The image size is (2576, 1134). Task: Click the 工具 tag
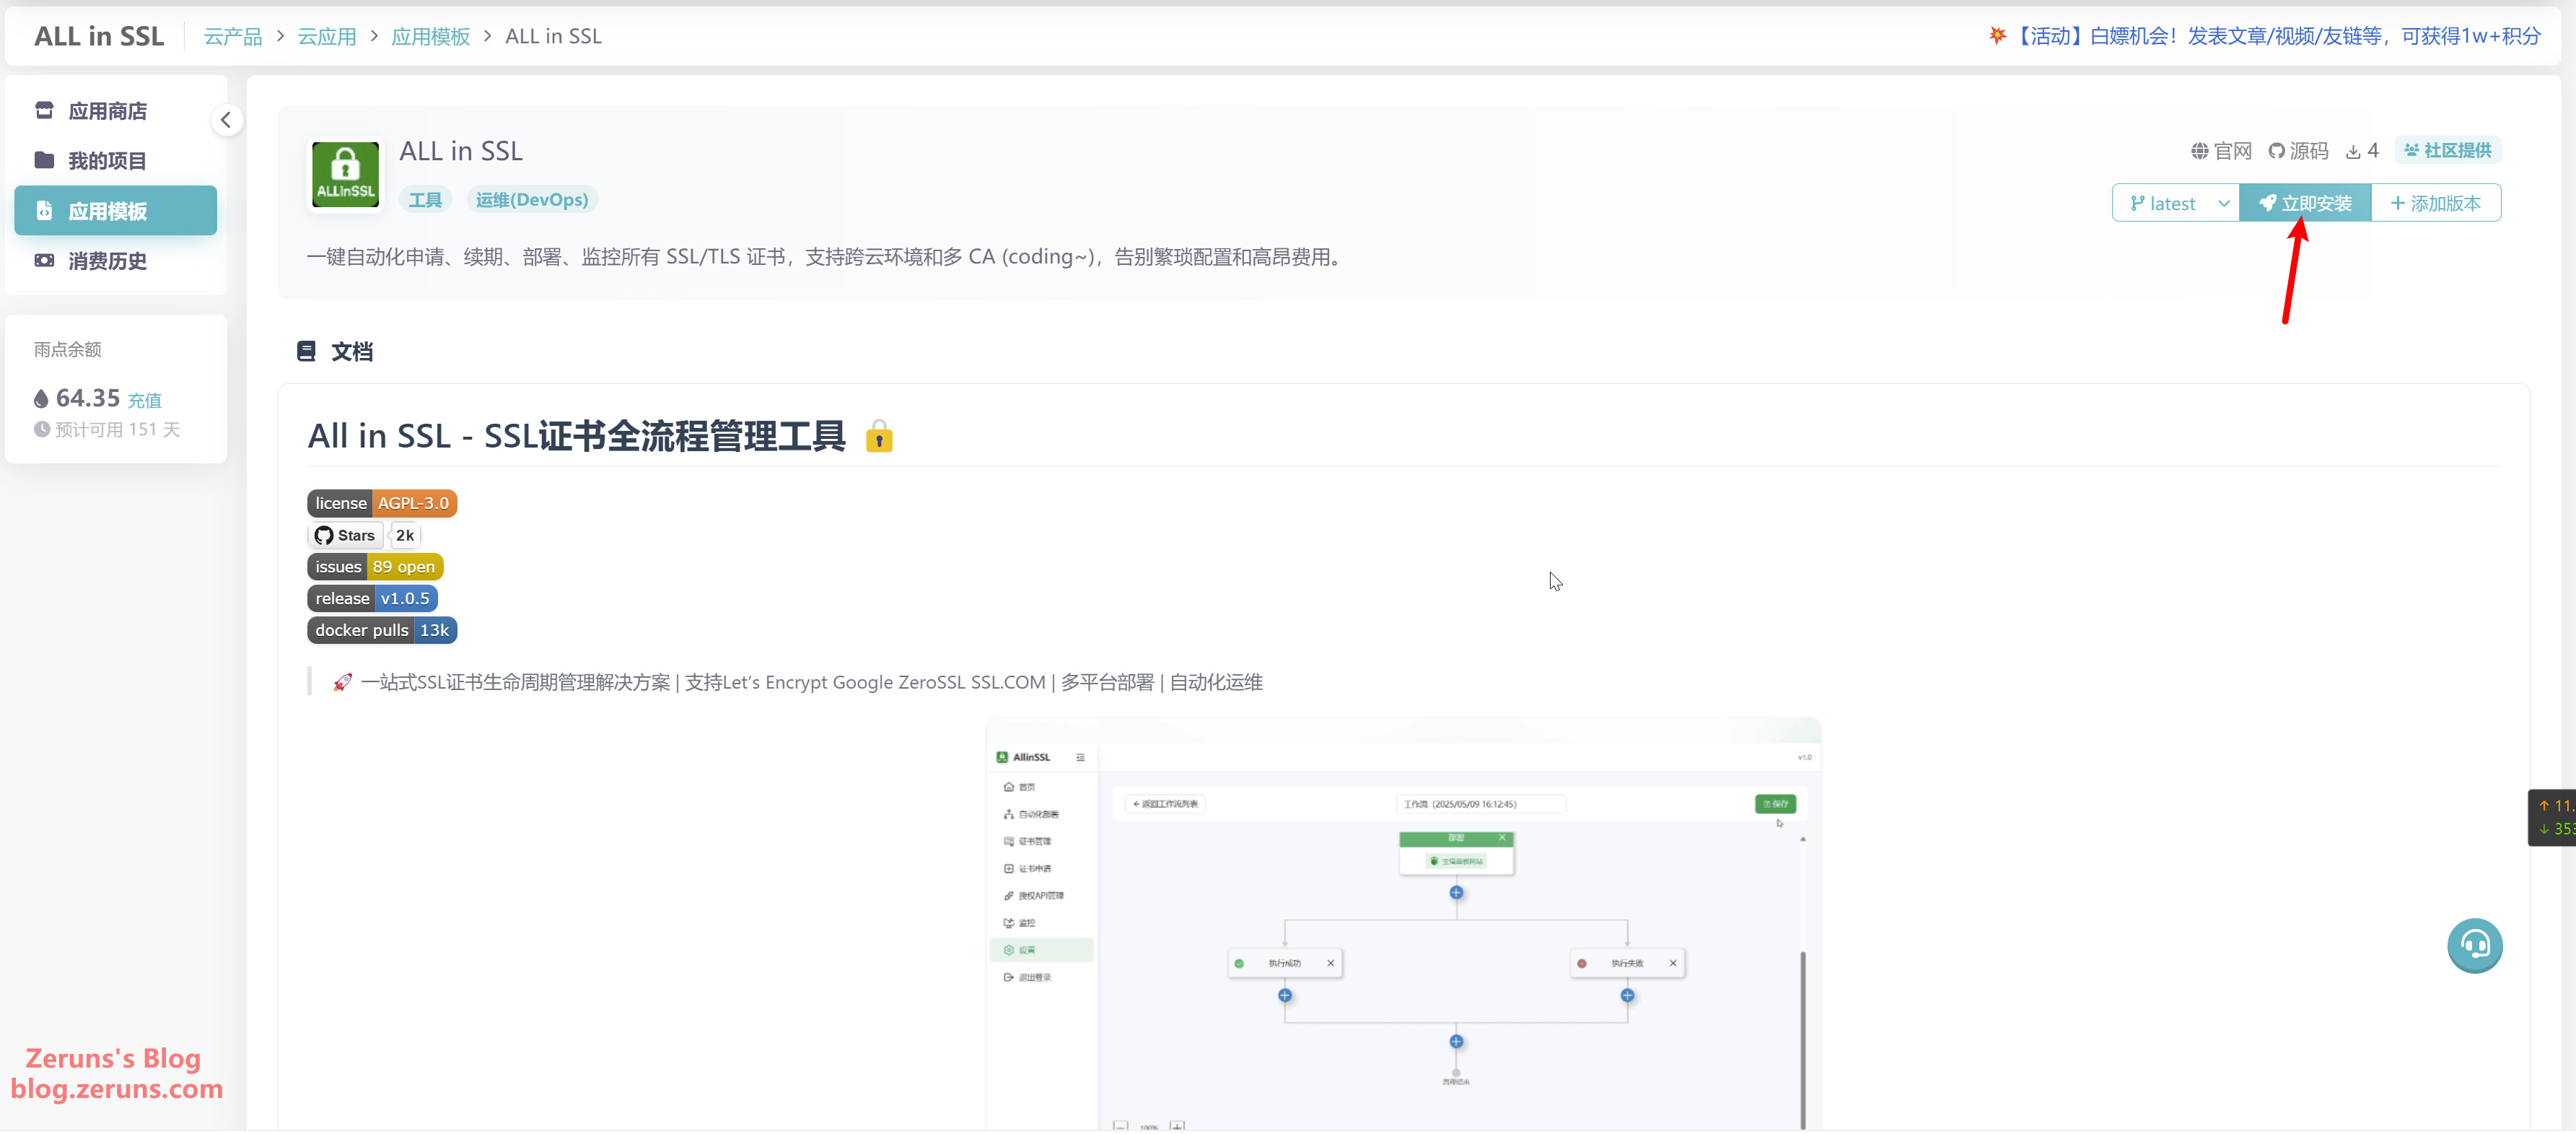(x=425, y=200)
